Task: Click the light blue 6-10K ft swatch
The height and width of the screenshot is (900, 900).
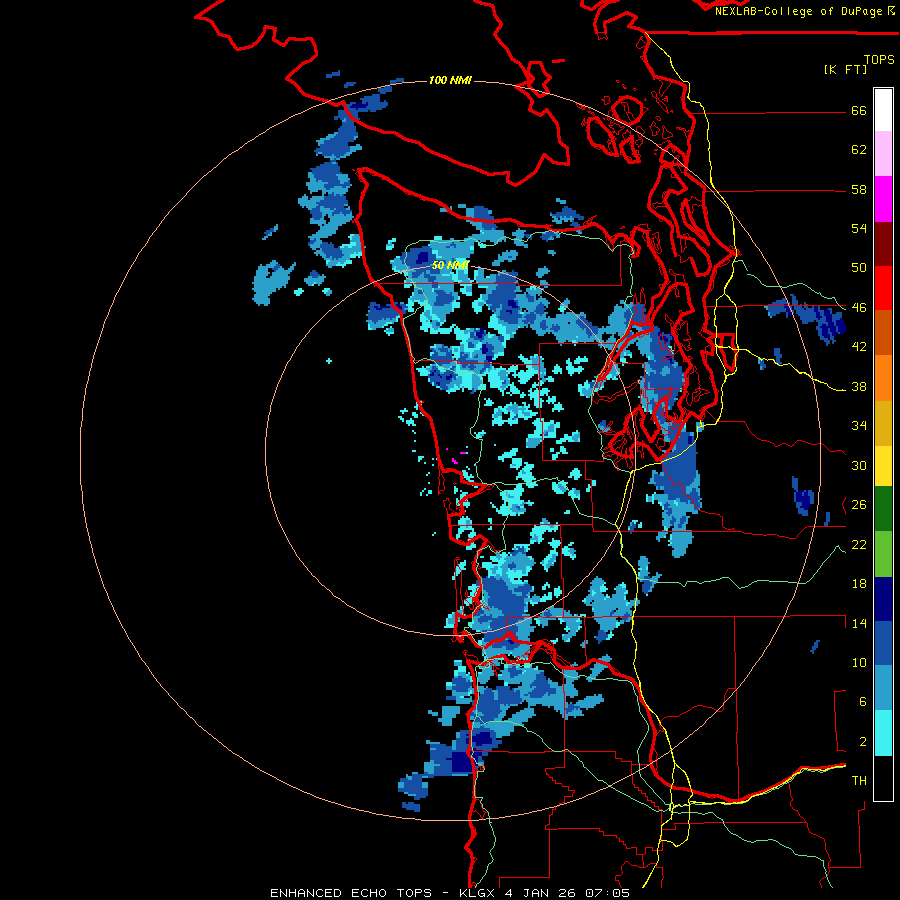Action: (x=883, y=688)
